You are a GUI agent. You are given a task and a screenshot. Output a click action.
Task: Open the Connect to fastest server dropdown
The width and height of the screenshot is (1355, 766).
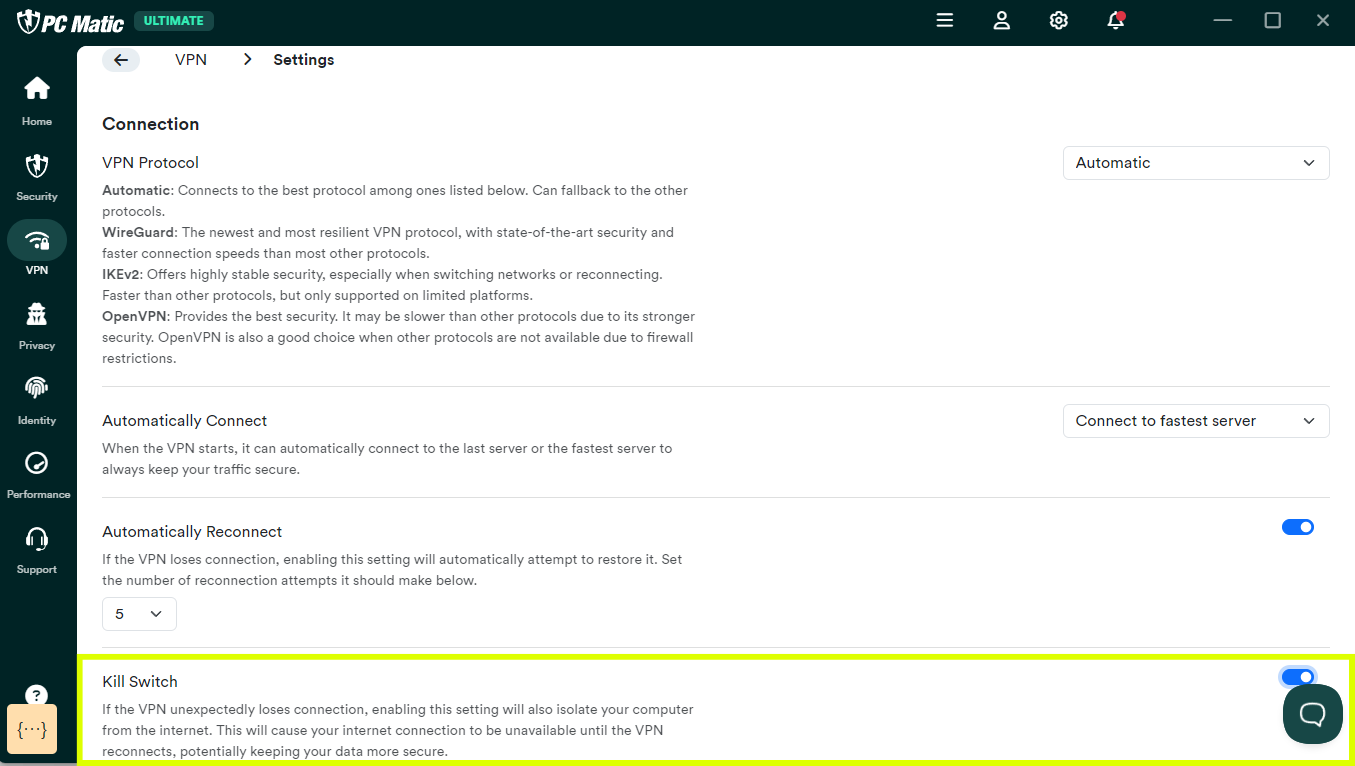pos(1195,421)
